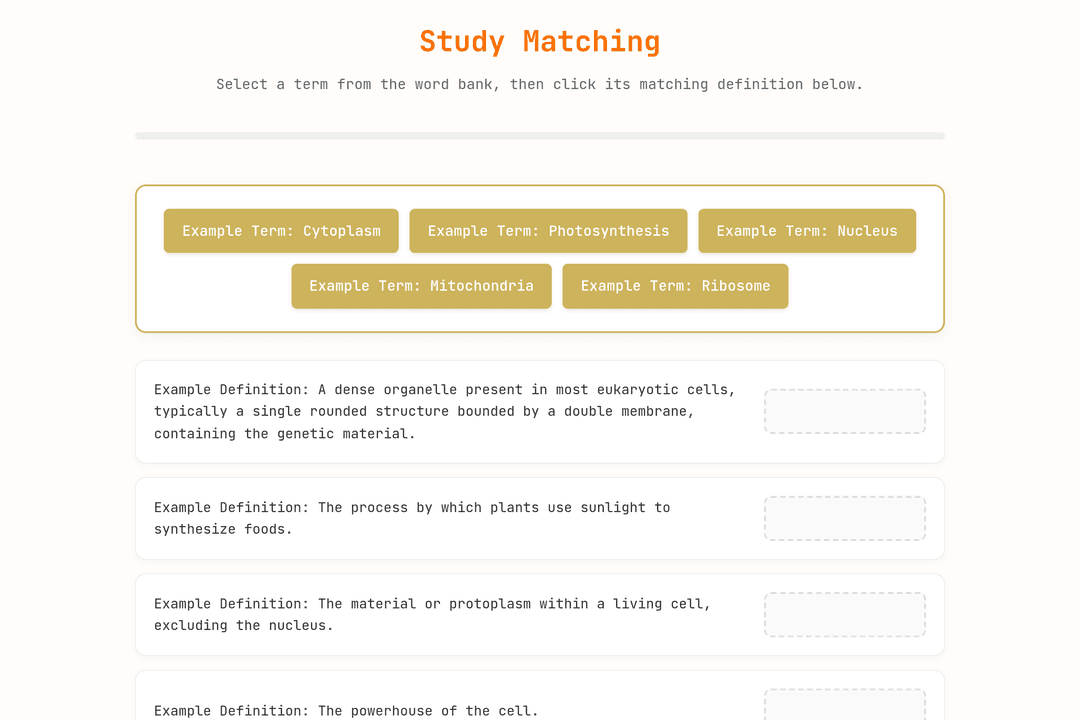Image resolution: width=1080 pixels, height=720 pixels.
Task: Click the powerhouse of the cell definition
Action: (346, 710)
